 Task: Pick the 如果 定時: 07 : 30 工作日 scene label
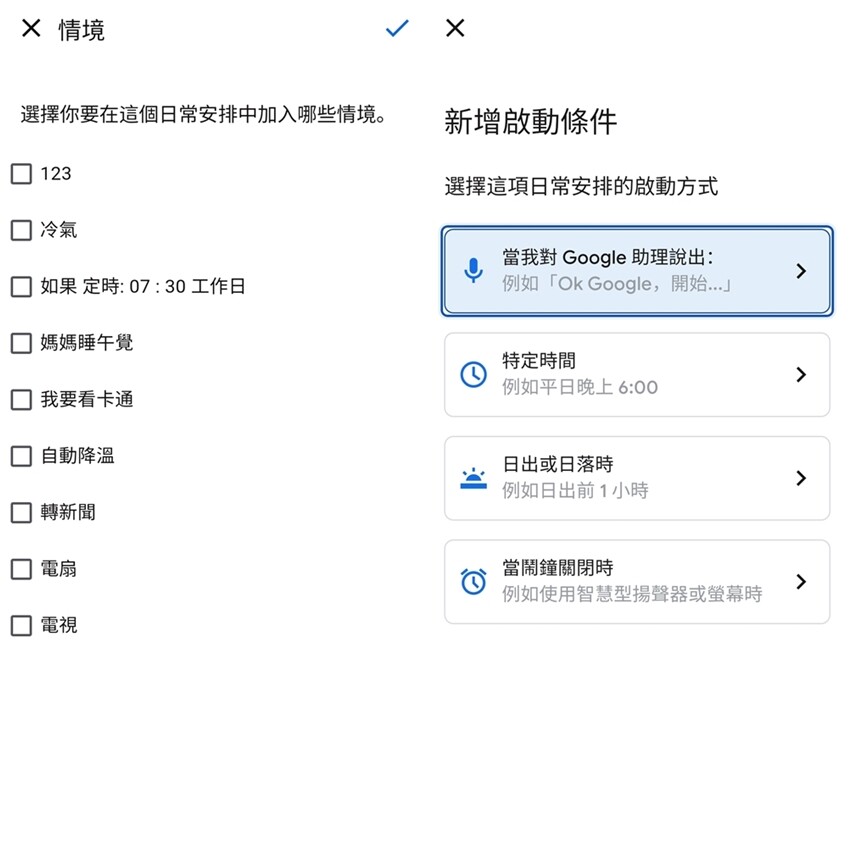[142, 287]
